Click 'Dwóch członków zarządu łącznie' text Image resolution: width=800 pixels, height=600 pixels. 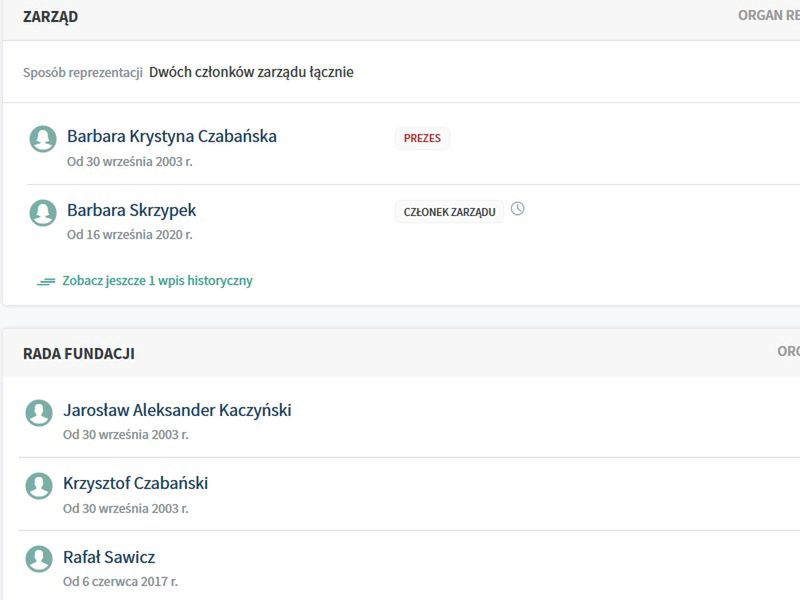point(251,72)
